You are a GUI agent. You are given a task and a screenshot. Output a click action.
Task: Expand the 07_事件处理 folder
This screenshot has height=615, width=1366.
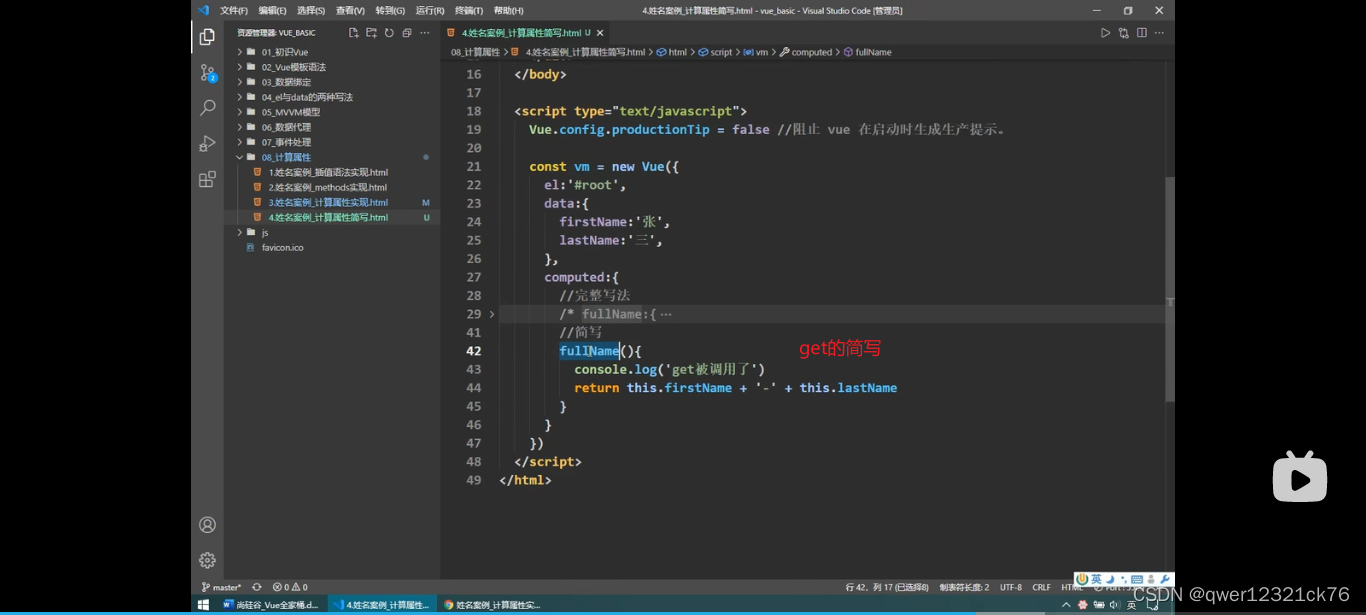[286, 142]
